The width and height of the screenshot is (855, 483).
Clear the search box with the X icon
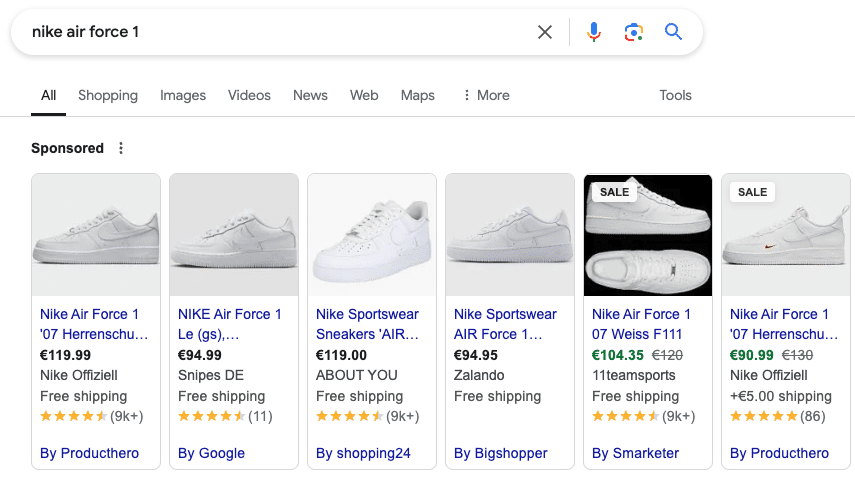pyautogui.click(x=545, y=32)
